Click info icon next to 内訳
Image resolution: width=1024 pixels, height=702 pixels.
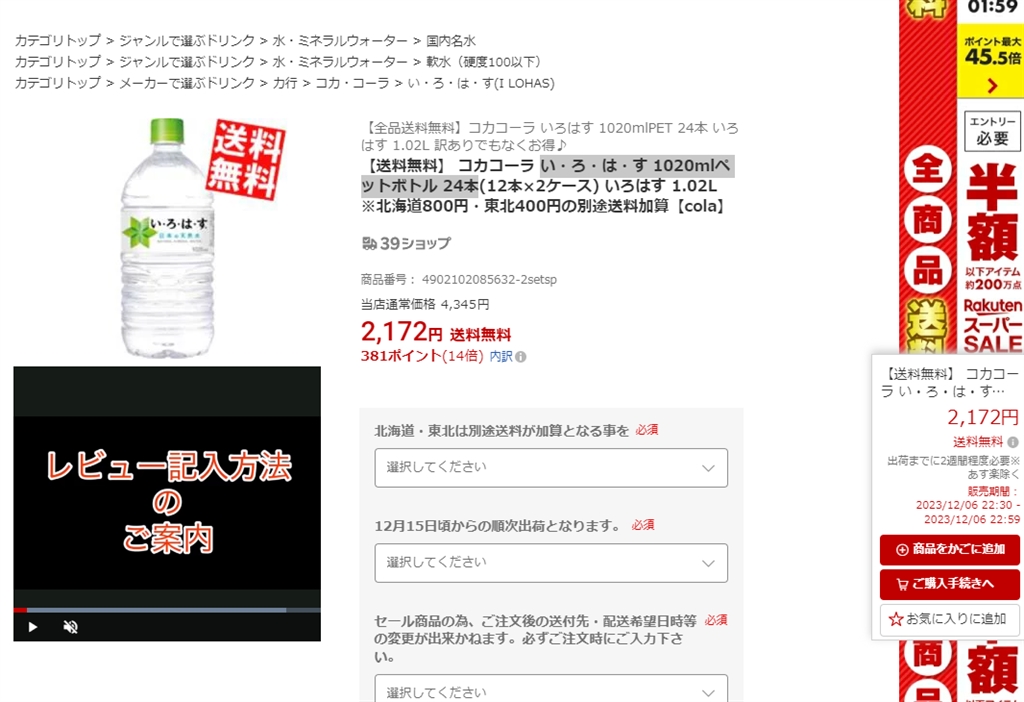[520, 357]
